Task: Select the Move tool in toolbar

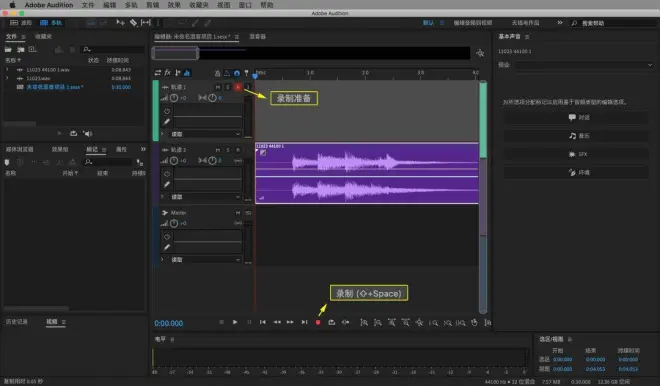Action: click(120, 23)
